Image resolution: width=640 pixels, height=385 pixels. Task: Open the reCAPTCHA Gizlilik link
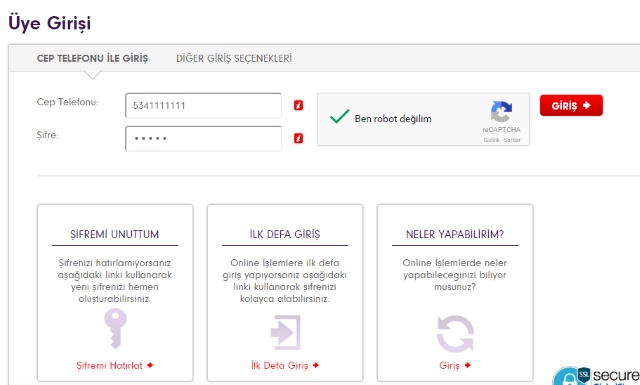point(492,140)
